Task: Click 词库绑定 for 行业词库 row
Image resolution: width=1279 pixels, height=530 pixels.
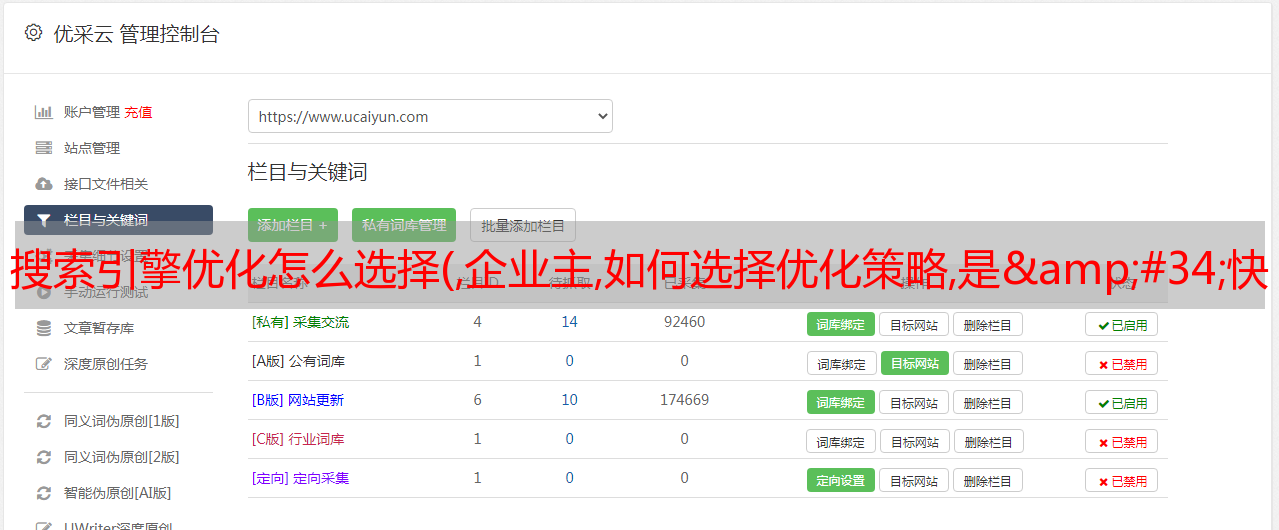Action: click(x=841, y=441)
